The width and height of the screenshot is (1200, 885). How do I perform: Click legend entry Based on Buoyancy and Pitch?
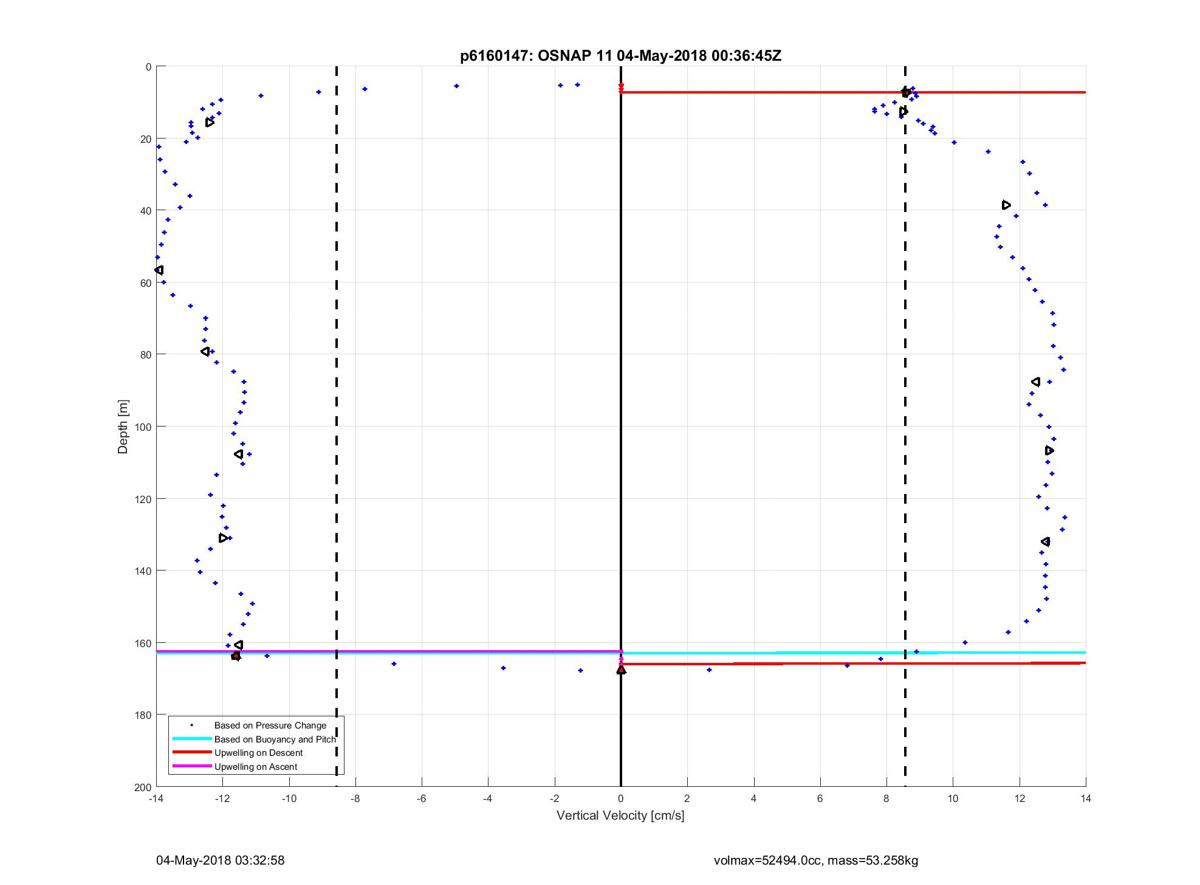(x=274, y=739)
